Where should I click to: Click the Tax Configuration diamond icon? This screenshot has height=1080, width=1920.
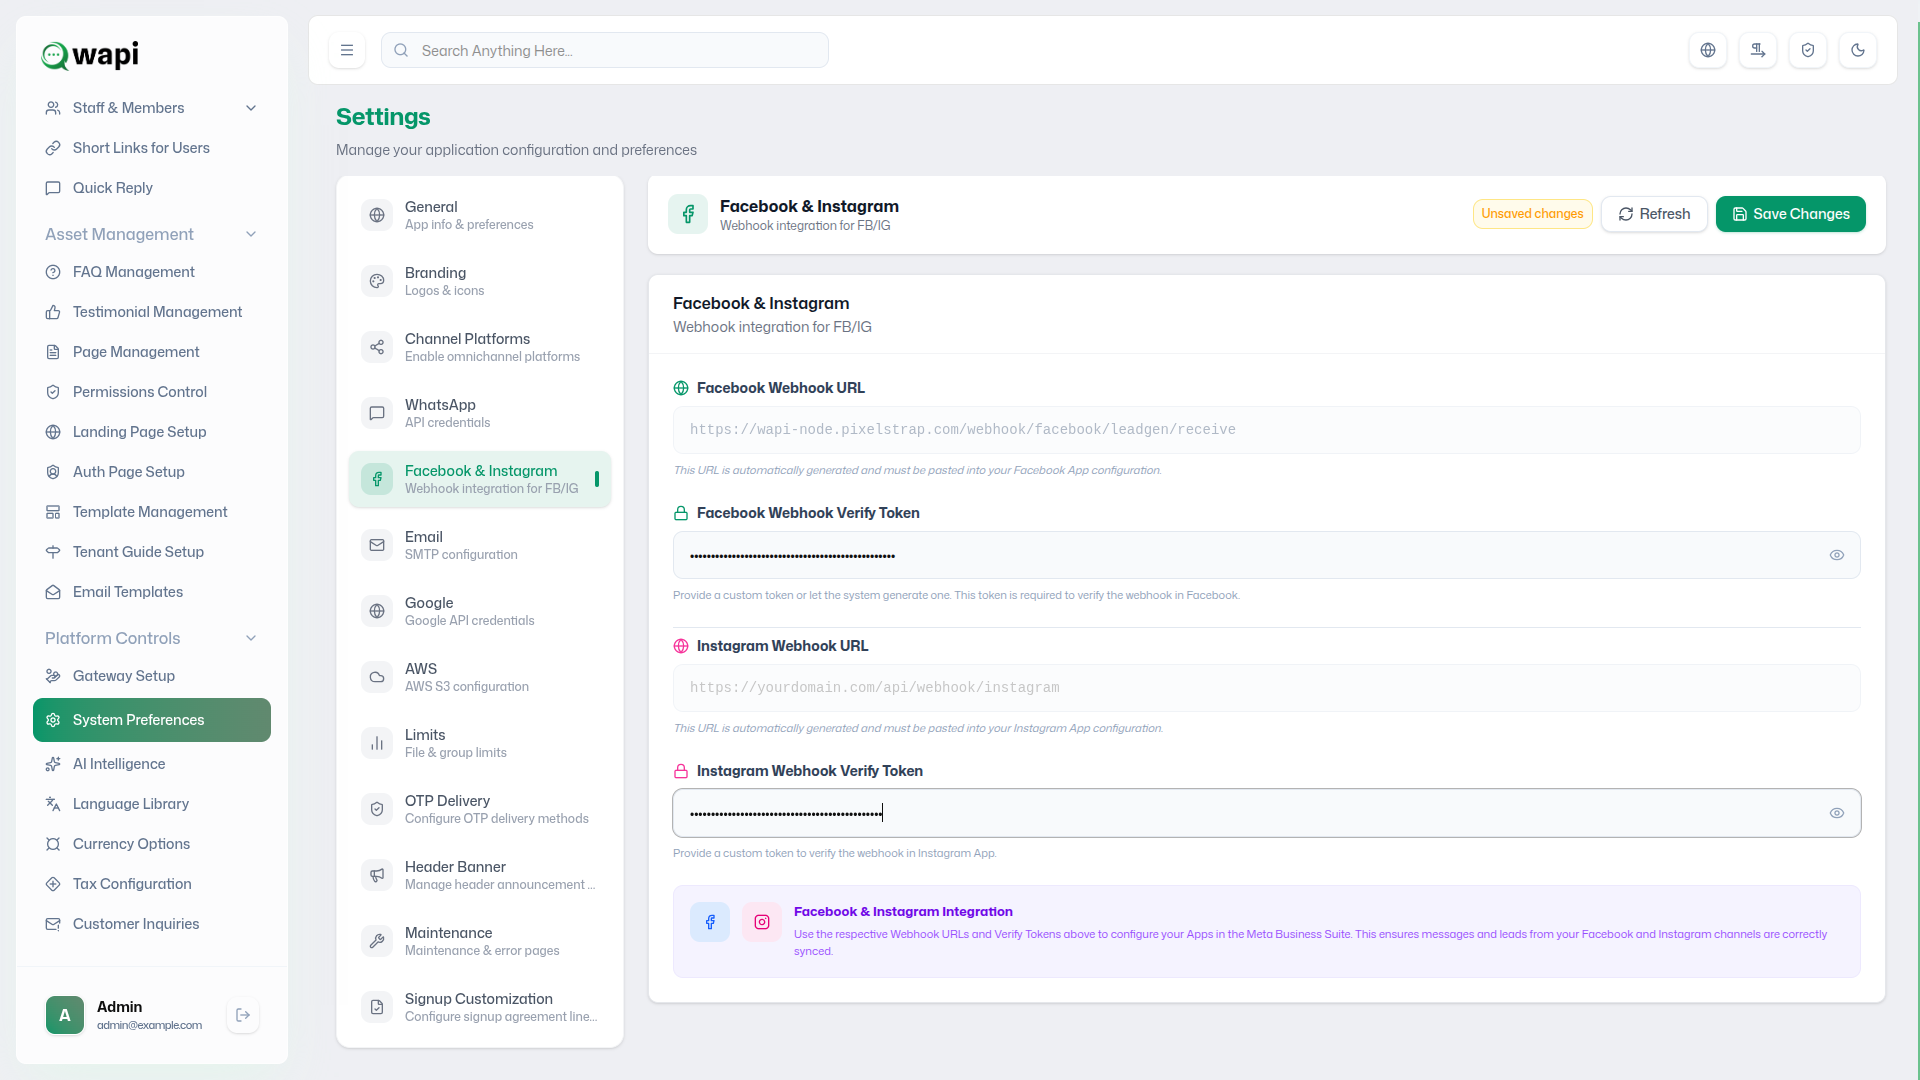(53, 884)
